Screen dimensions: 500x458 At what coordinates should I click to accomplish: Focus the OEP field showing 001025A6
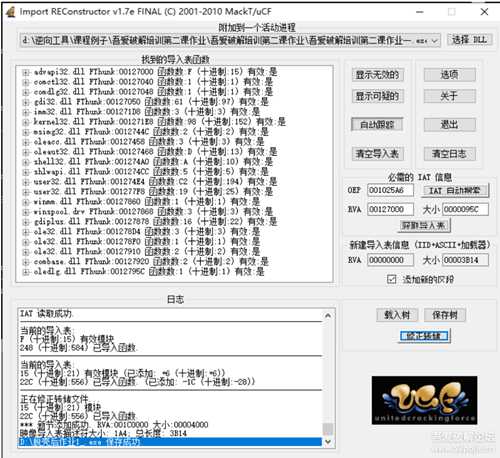point(390,190)
